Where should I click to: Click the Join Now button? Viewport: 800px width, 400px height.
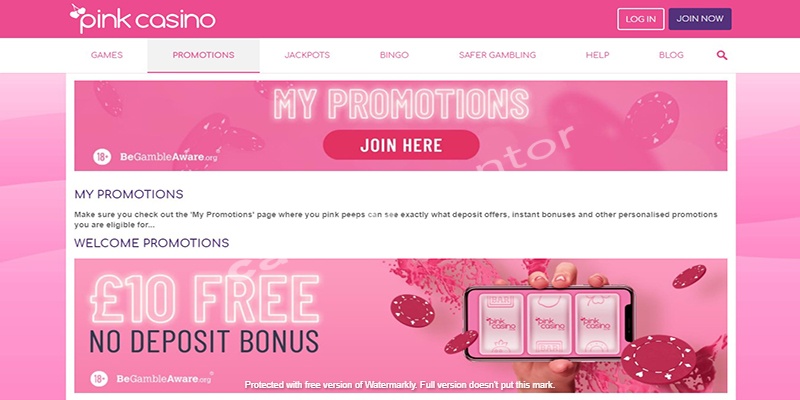pyautogui.click(x=700, y=19)
